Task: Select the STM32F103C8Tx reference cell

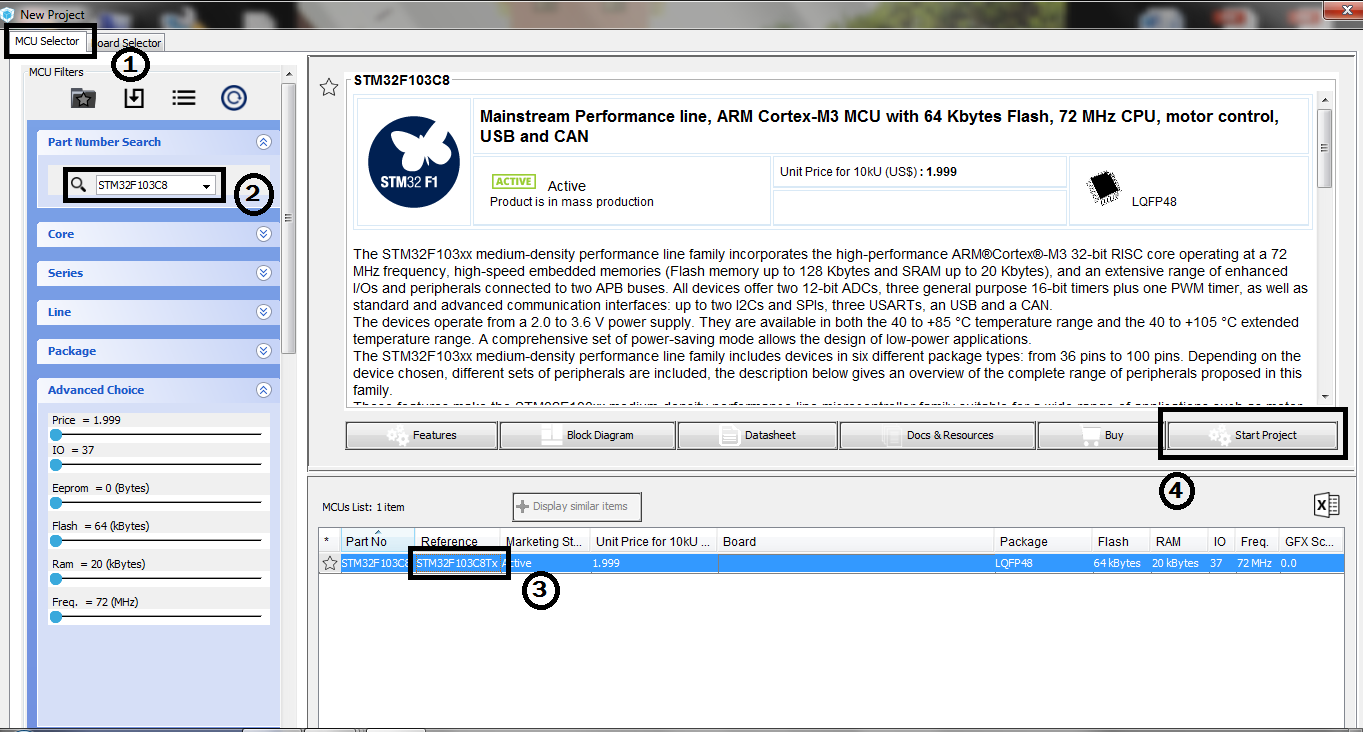Action: pos(457,564)
